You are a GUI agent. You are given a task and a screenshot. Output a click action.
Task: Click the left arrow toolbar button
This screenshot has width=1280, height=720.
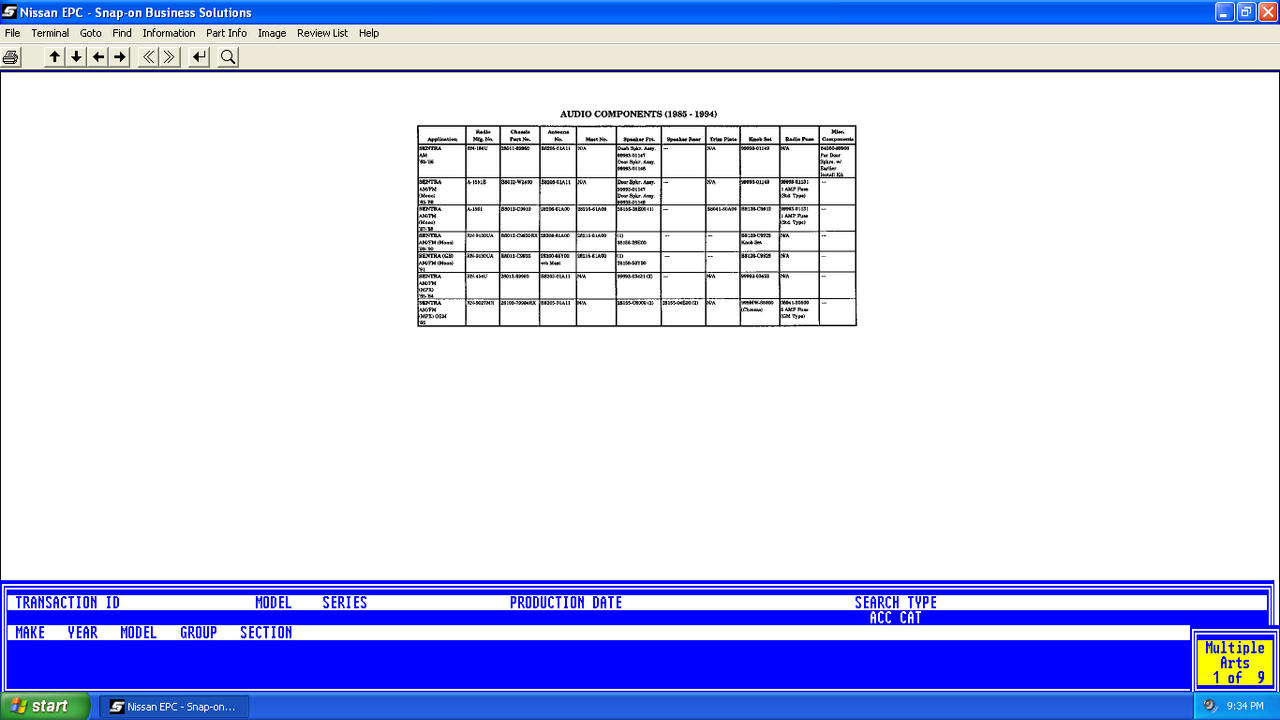click(98, 57)
